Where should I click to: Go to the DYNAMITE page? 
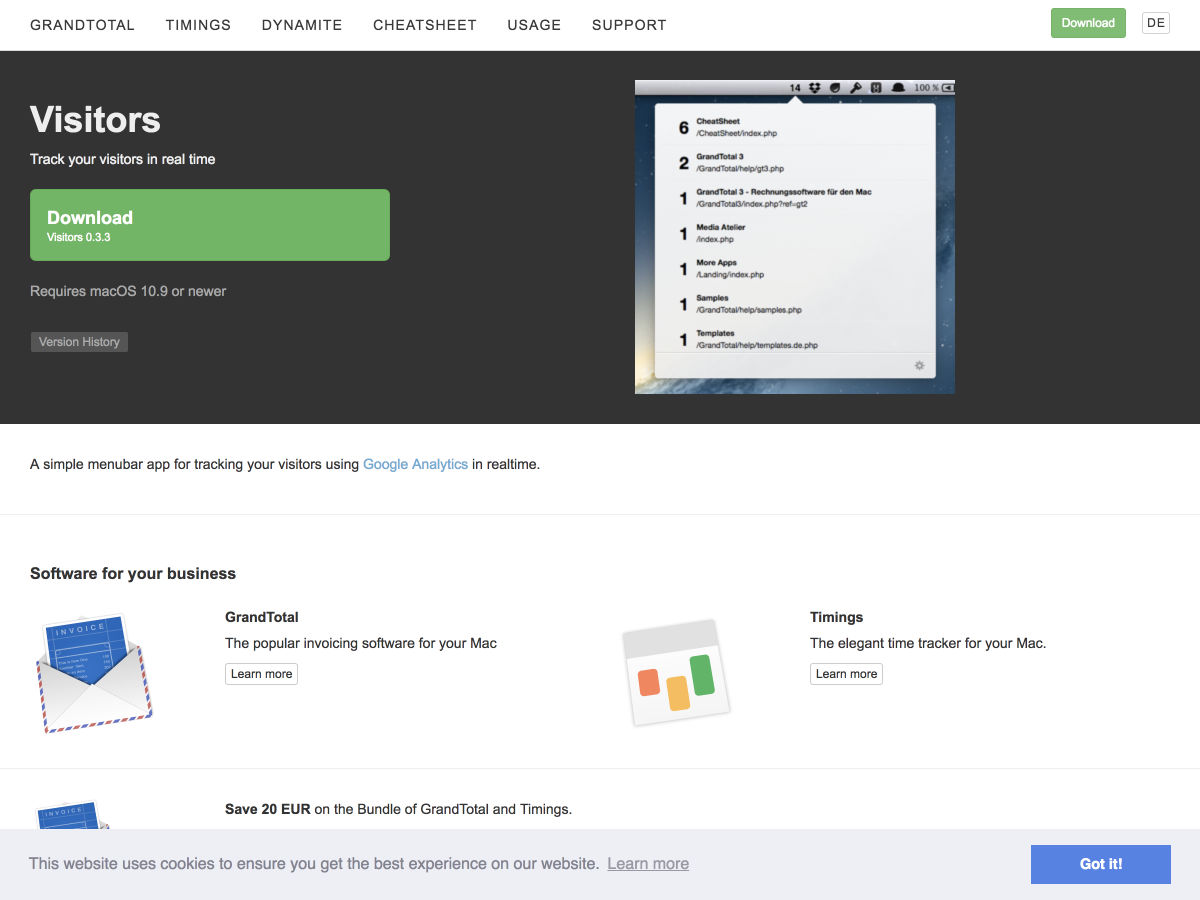(302, 25)
